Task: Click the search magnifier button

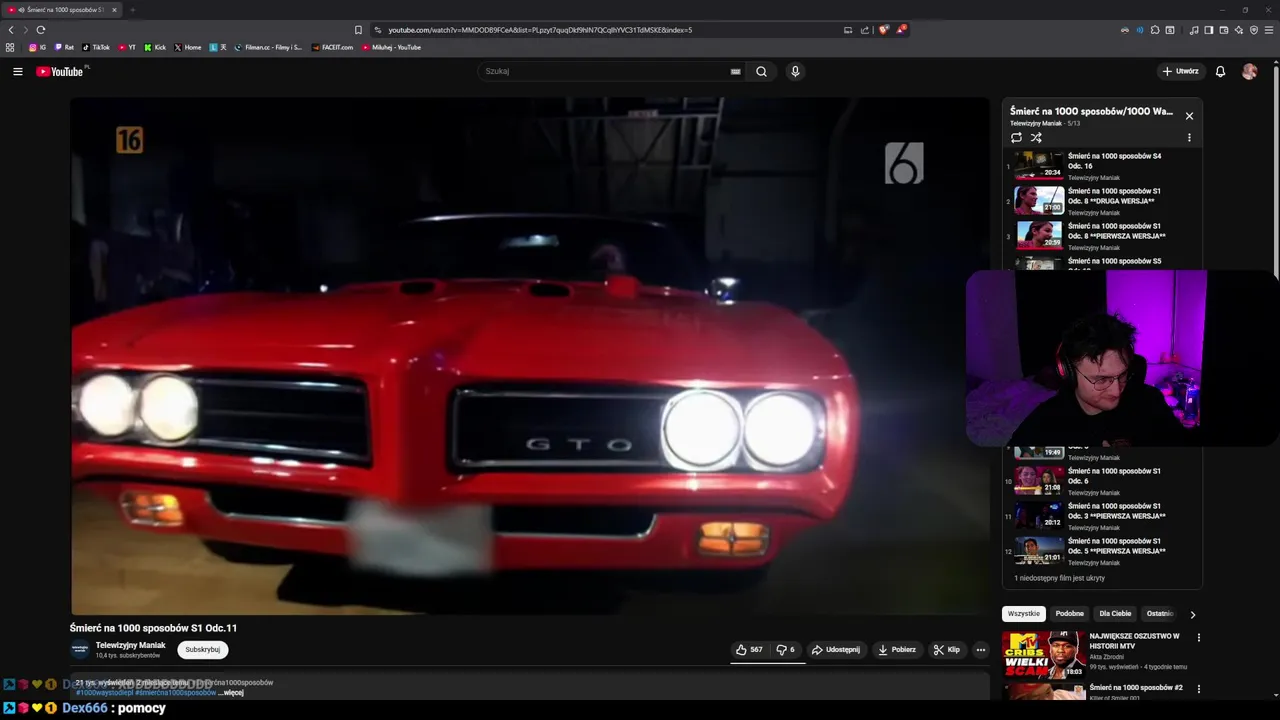Action: pyautogui.click(x=761, y=71)
